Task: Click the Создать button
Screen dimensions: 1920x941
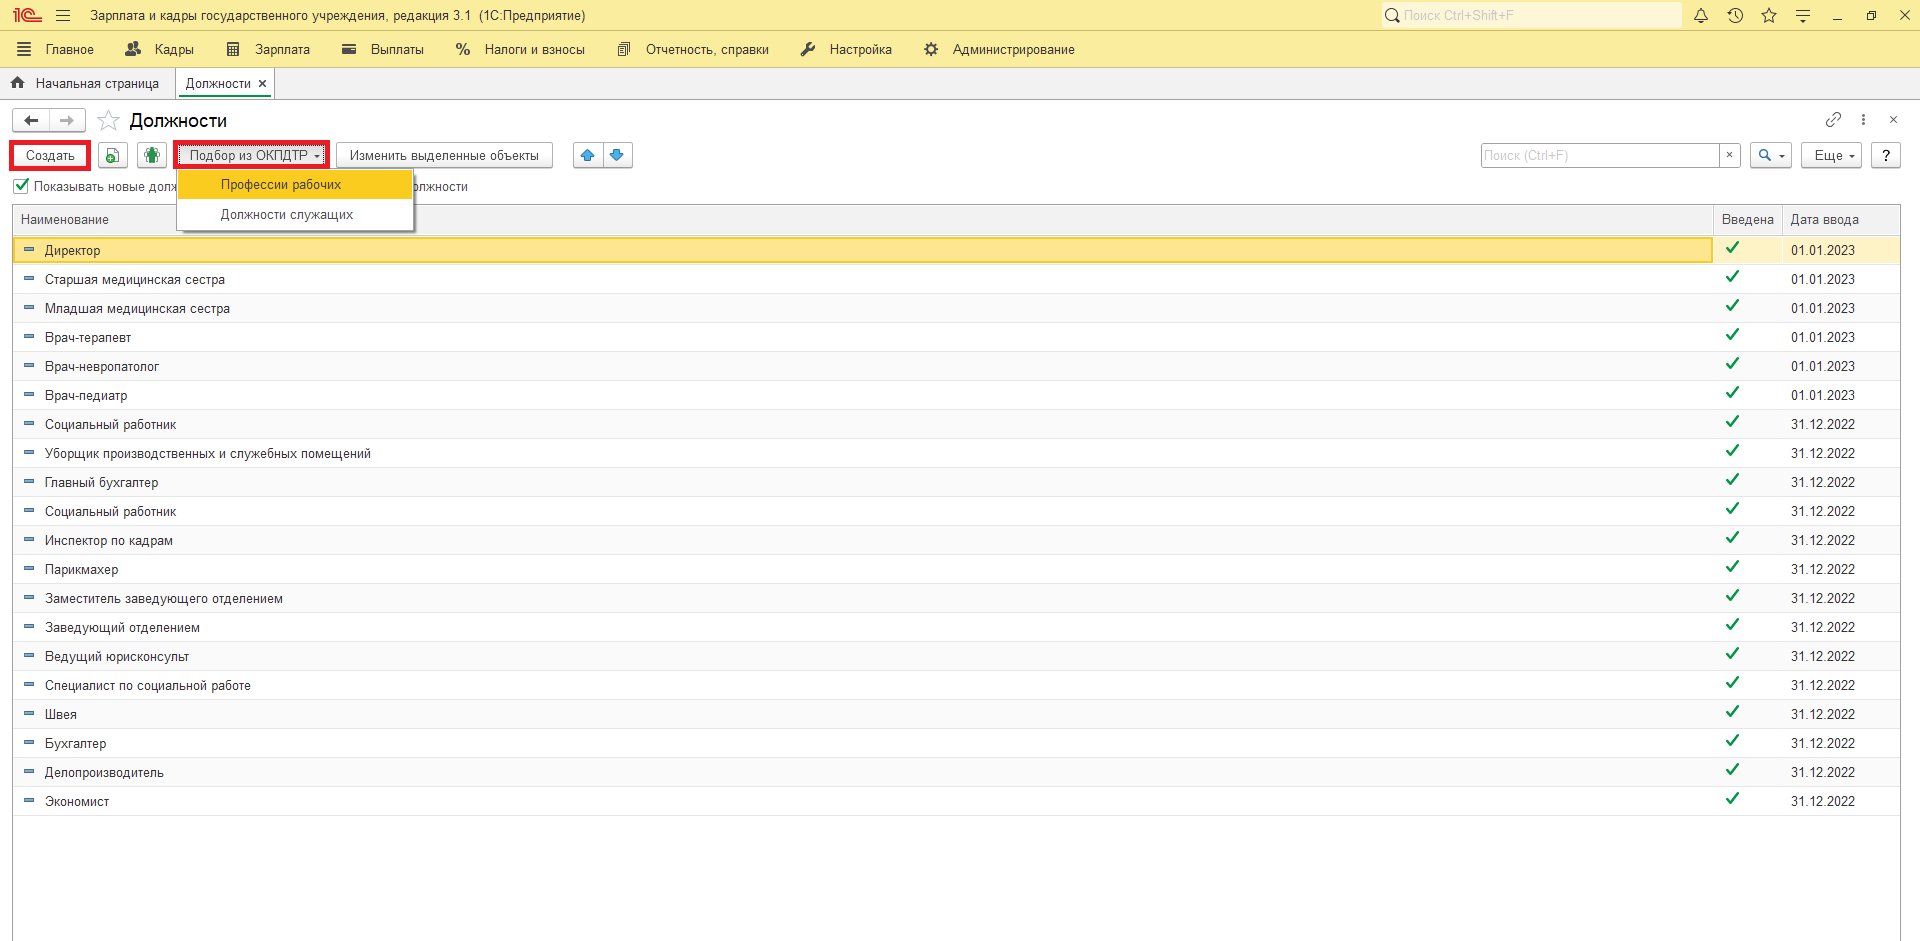Action: pyautogui.click(x=50, y=156)
